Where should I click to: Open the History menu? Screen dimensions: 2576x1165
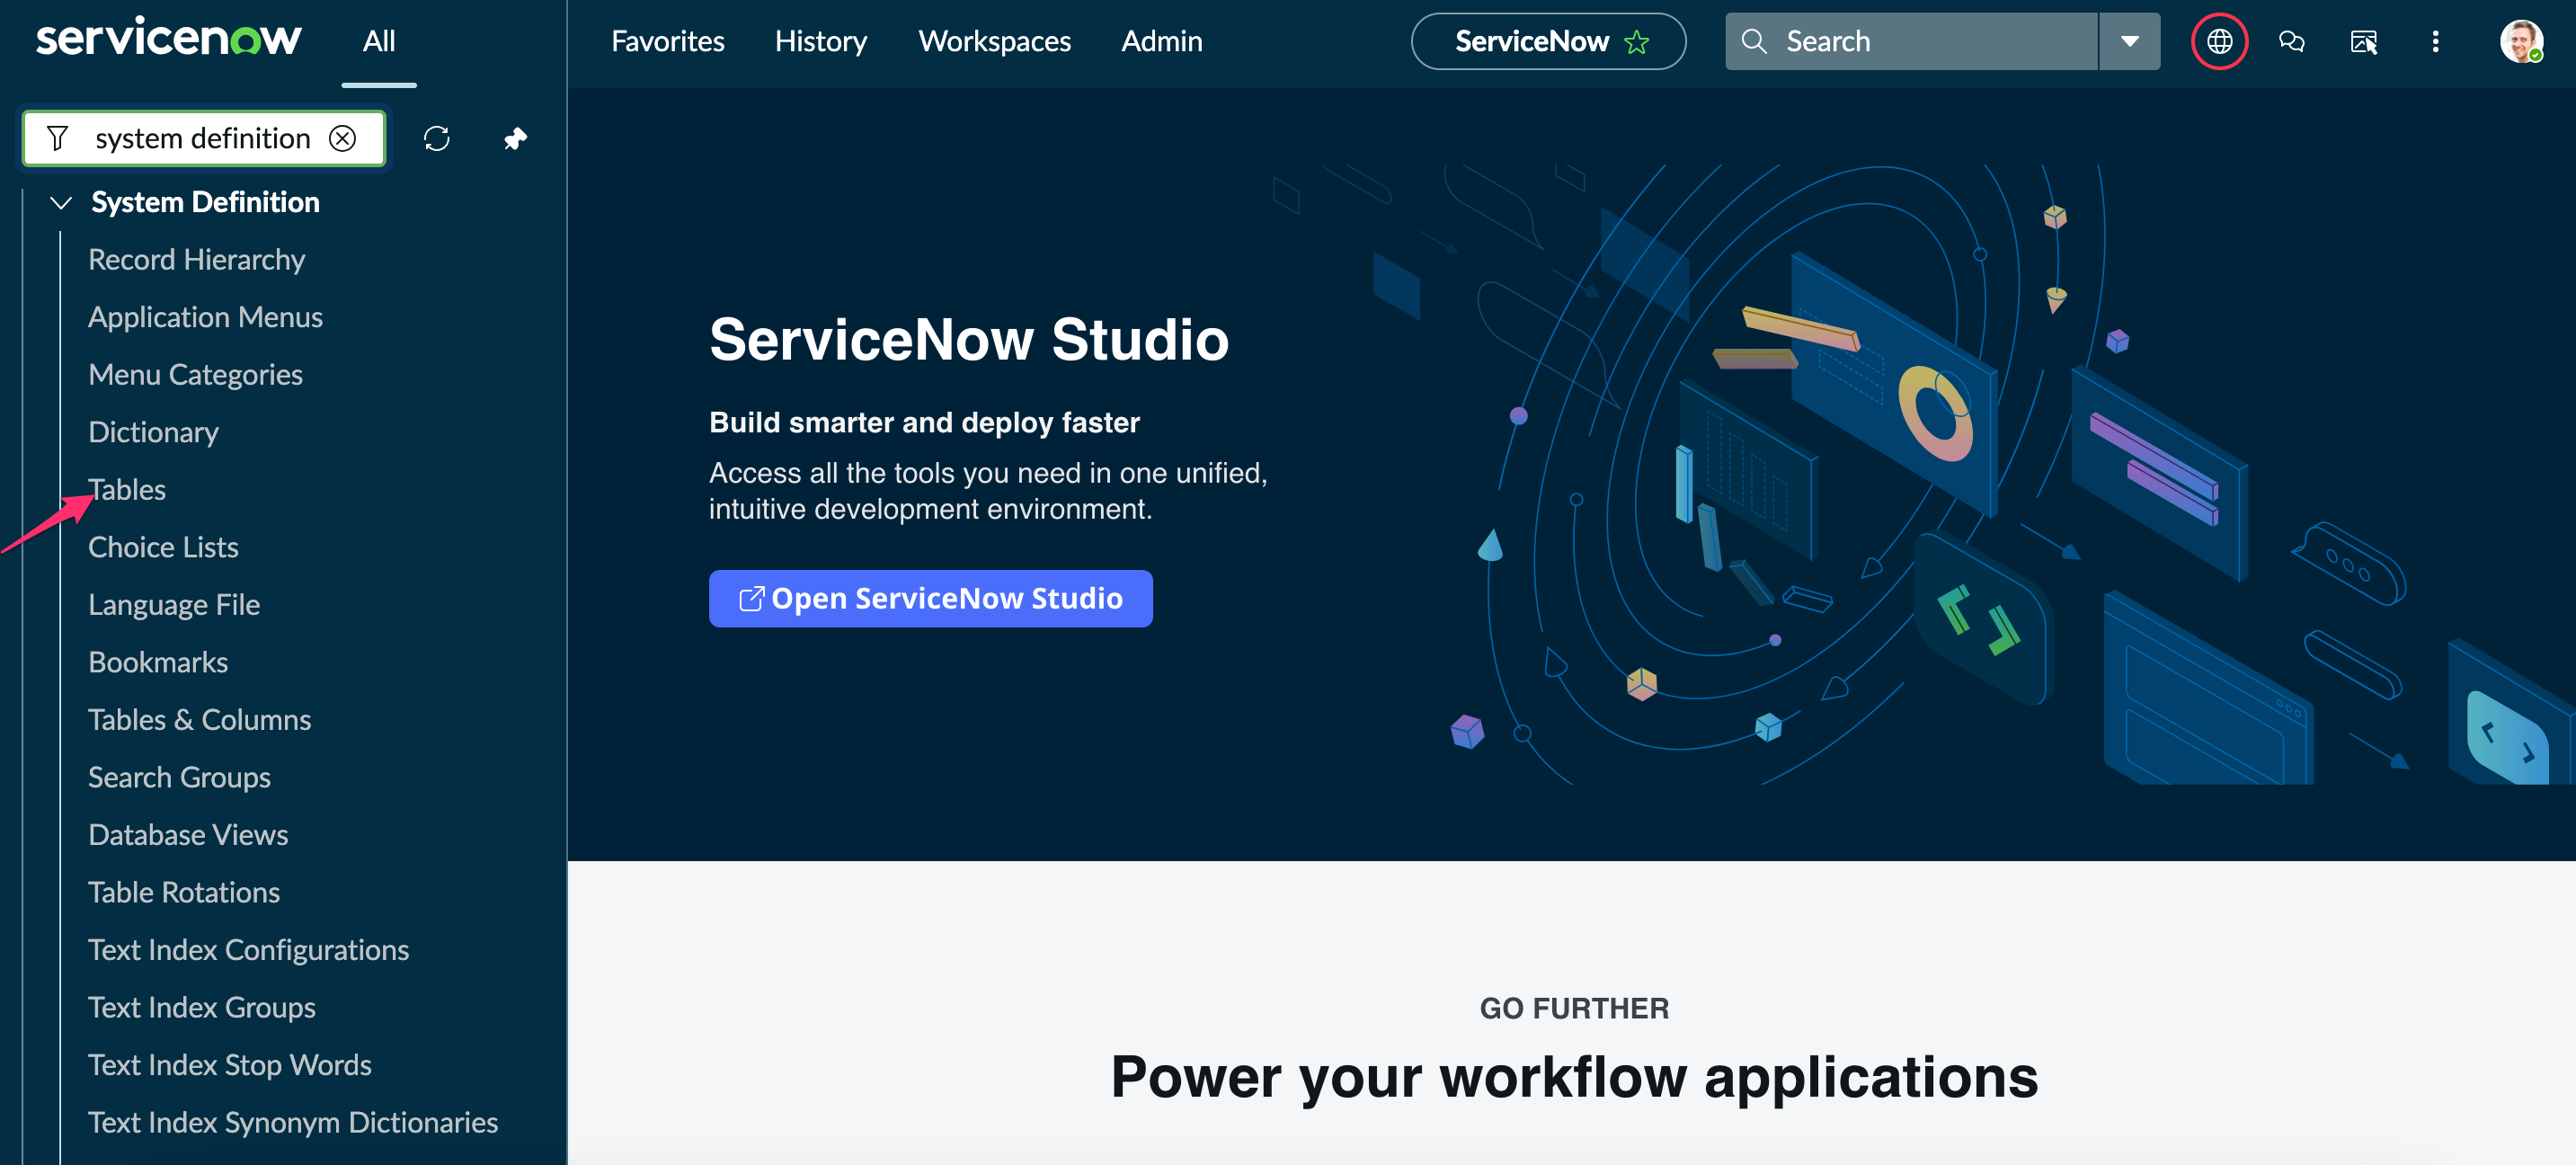click(820, 41)
